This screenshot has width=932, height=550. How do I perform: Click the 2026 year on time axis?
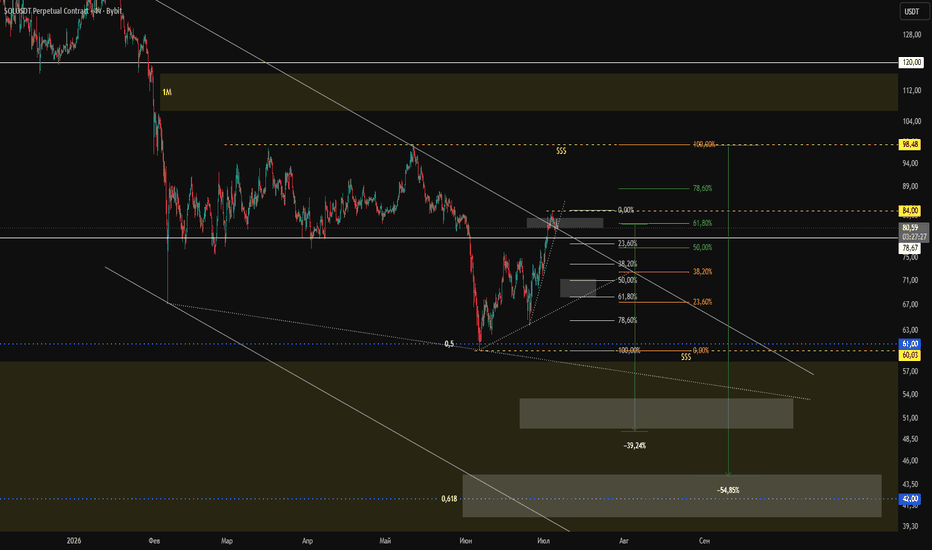(x=74, y=540)
